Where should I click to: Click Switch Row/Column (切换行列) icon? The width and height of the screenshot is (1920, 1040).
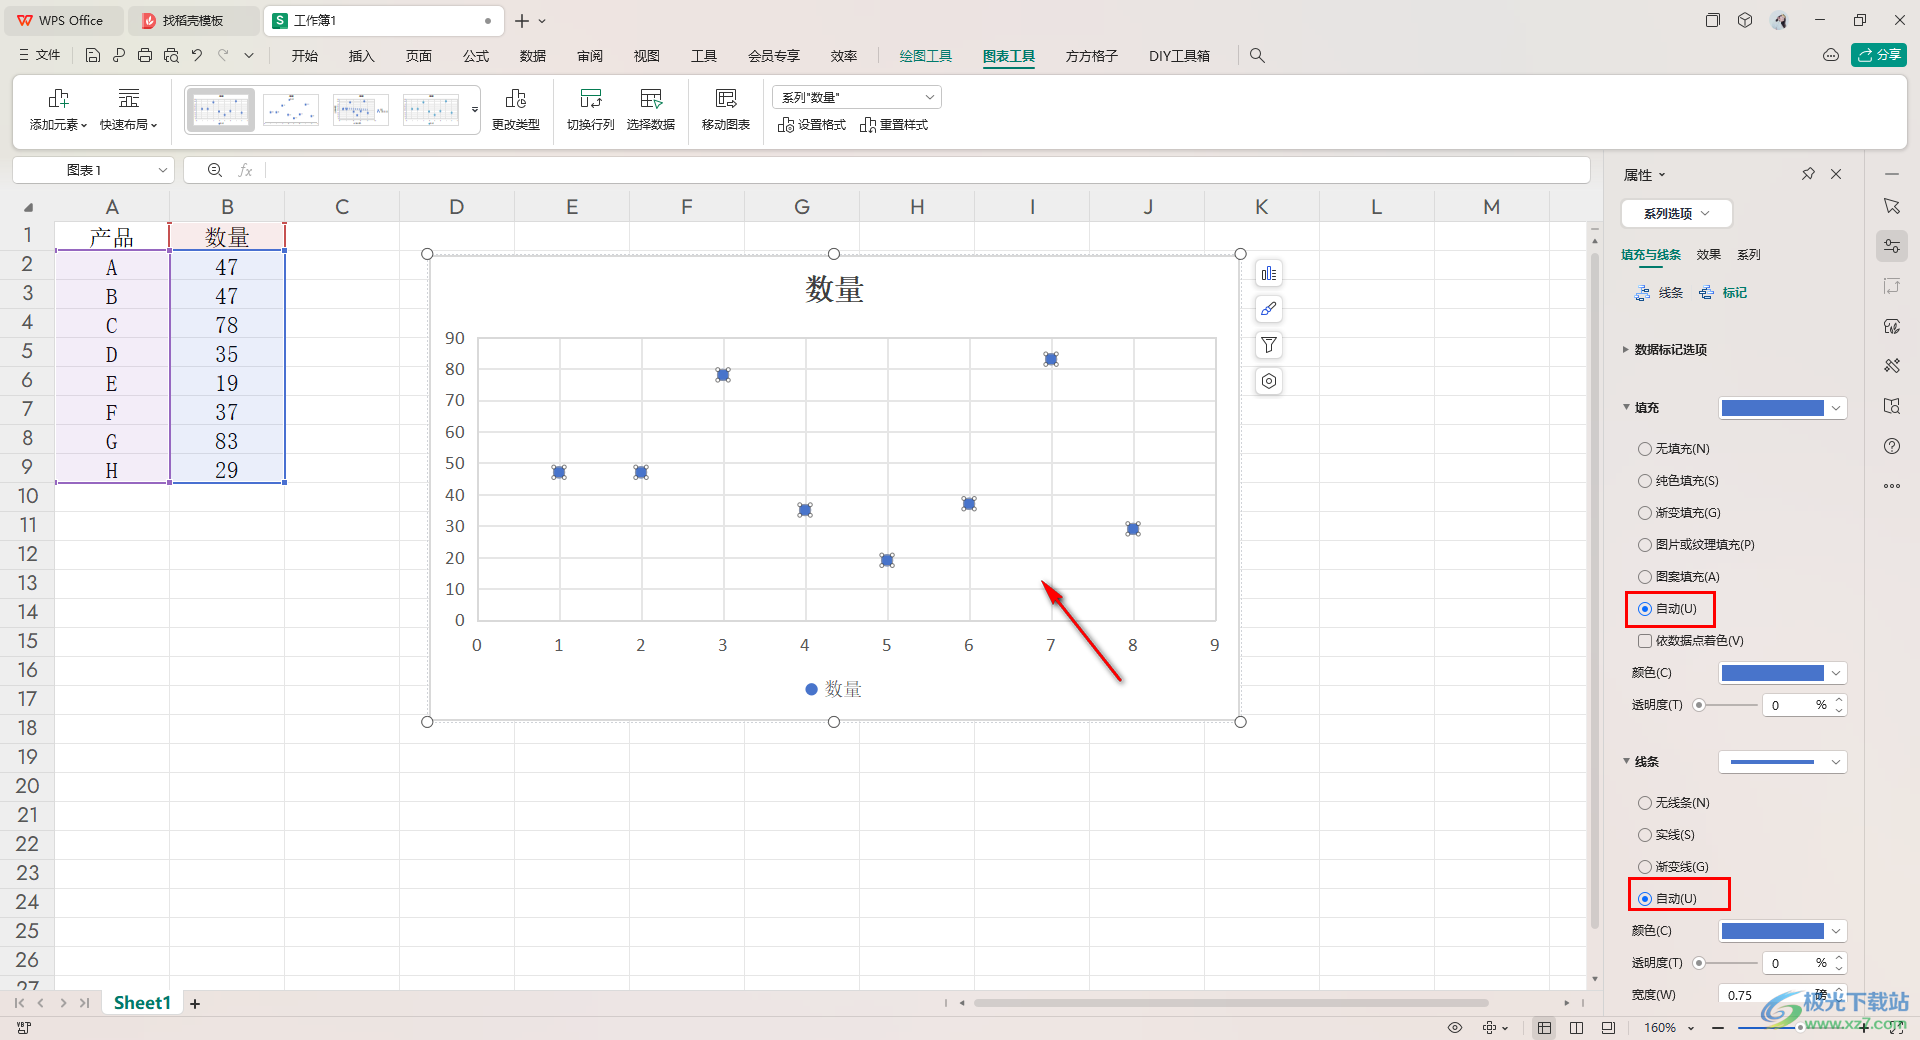coord(590,109)
